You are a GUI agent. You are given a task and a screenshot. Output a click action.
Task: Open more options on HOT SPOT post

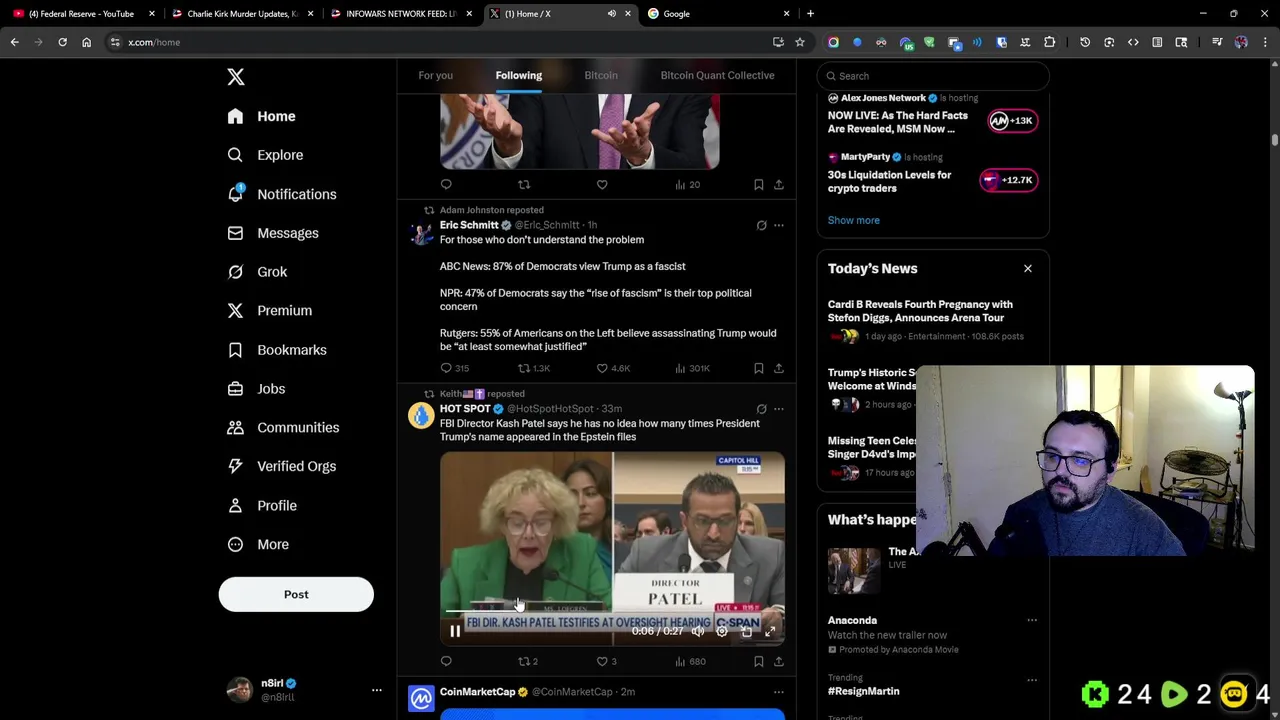tap(779, 409)
